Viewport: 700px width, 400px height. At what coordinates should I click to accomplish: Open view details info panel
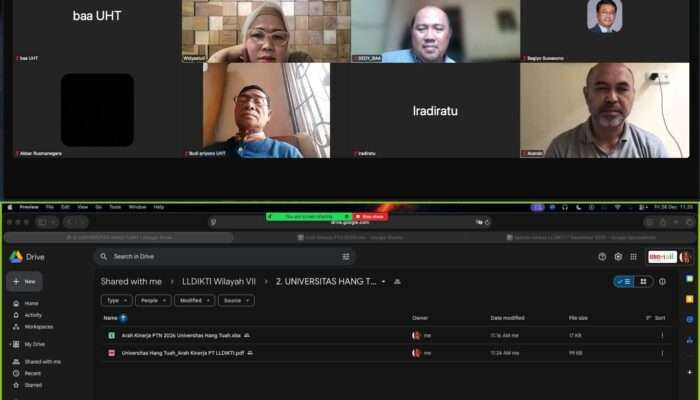pyautogui.click(x=662, y=282)
